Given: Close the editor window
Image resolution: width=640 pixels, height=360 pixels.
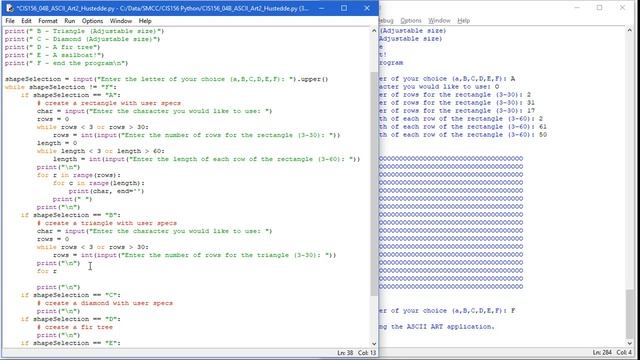Looking at the screenshot, I should point(367,8).
